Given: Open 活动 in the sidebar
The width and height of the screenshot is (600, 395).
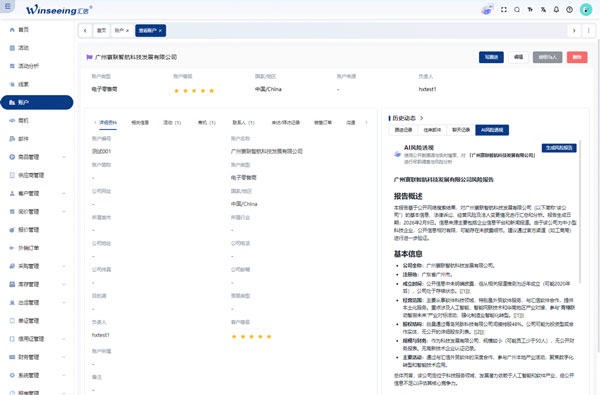Looking at the screenshot, I should tap(37, 48).
